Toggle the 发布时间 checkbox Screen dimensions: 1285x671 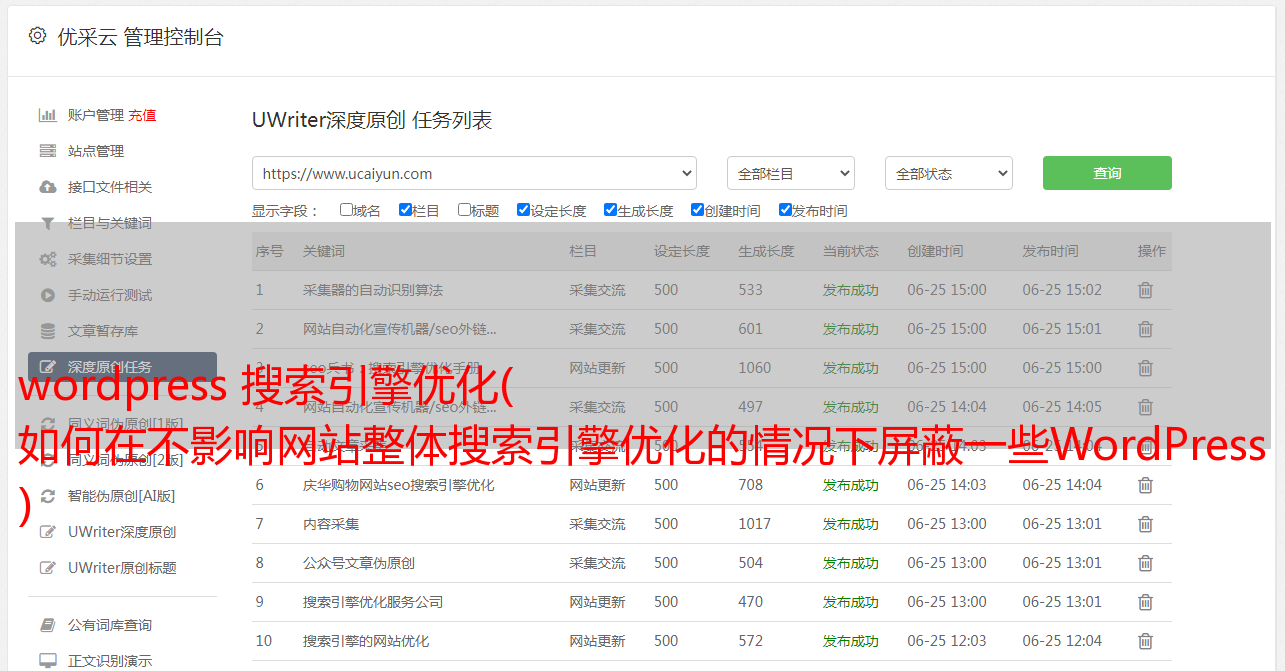click(x=785, y=210)
